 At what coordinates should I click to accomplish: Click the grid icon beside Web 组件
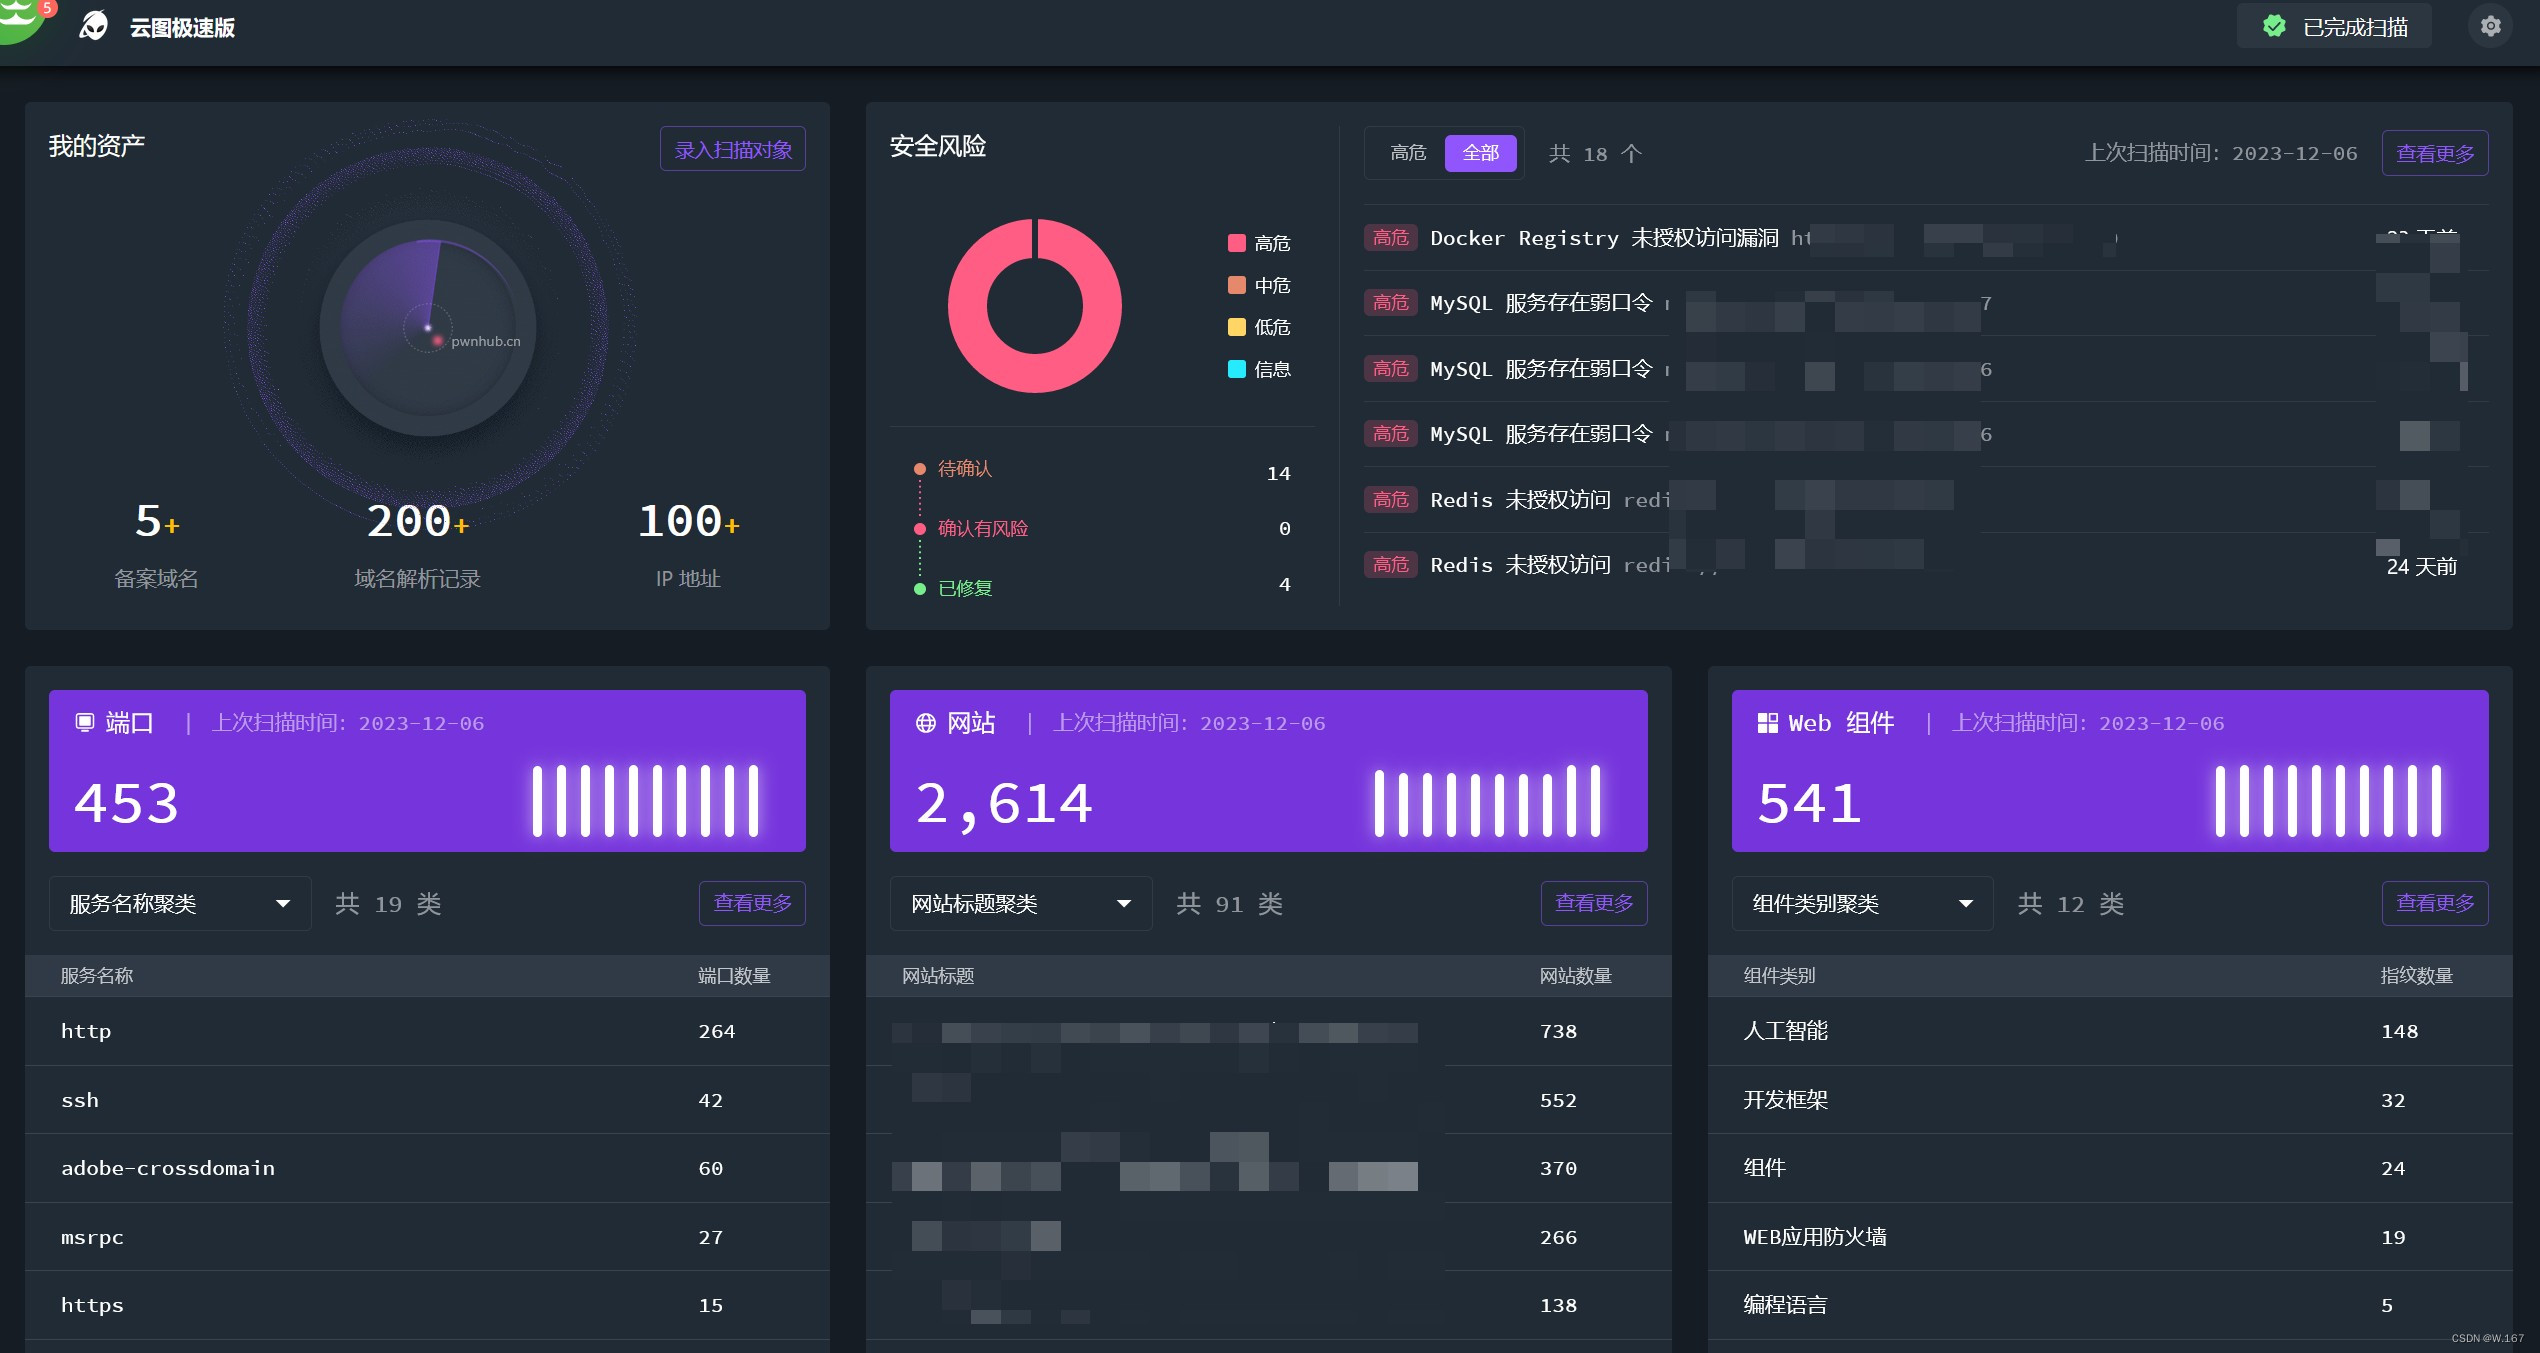[1767, 722]
